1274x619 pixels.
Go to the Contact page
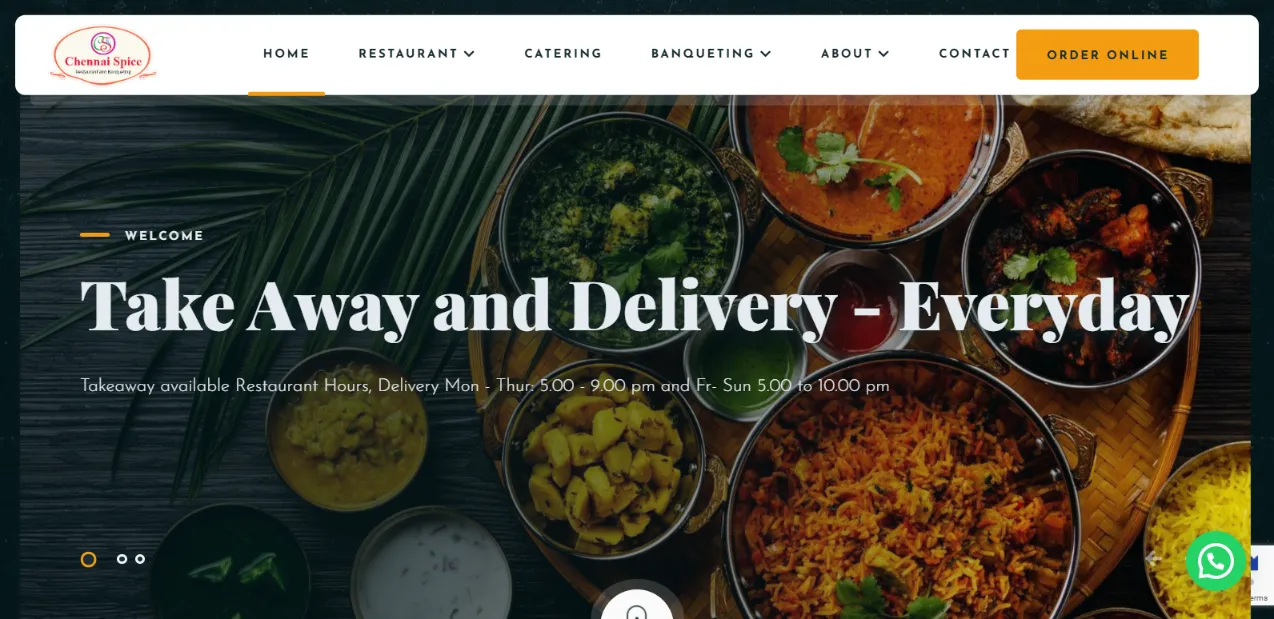974,54
